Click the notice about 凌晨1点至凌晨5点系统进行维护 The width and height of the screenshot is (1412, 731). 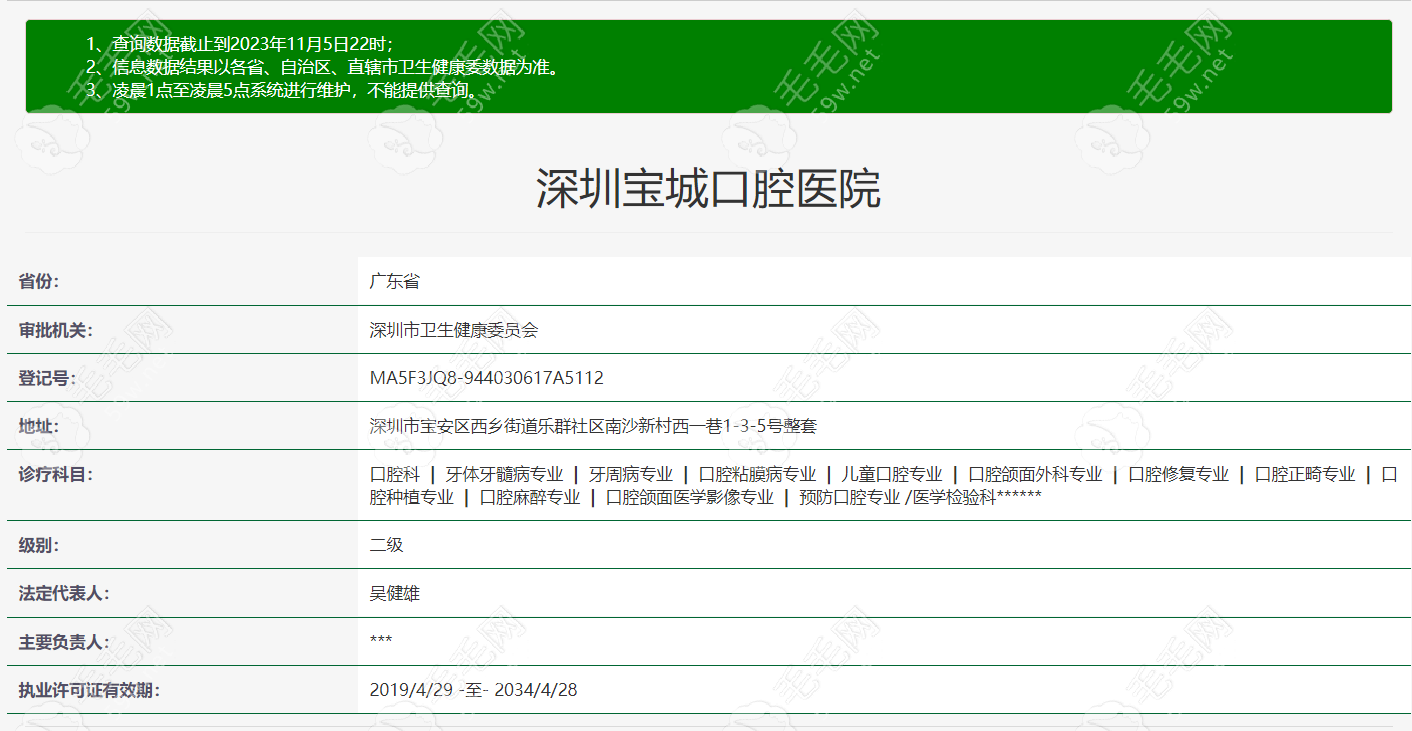(x=299, y=90)
